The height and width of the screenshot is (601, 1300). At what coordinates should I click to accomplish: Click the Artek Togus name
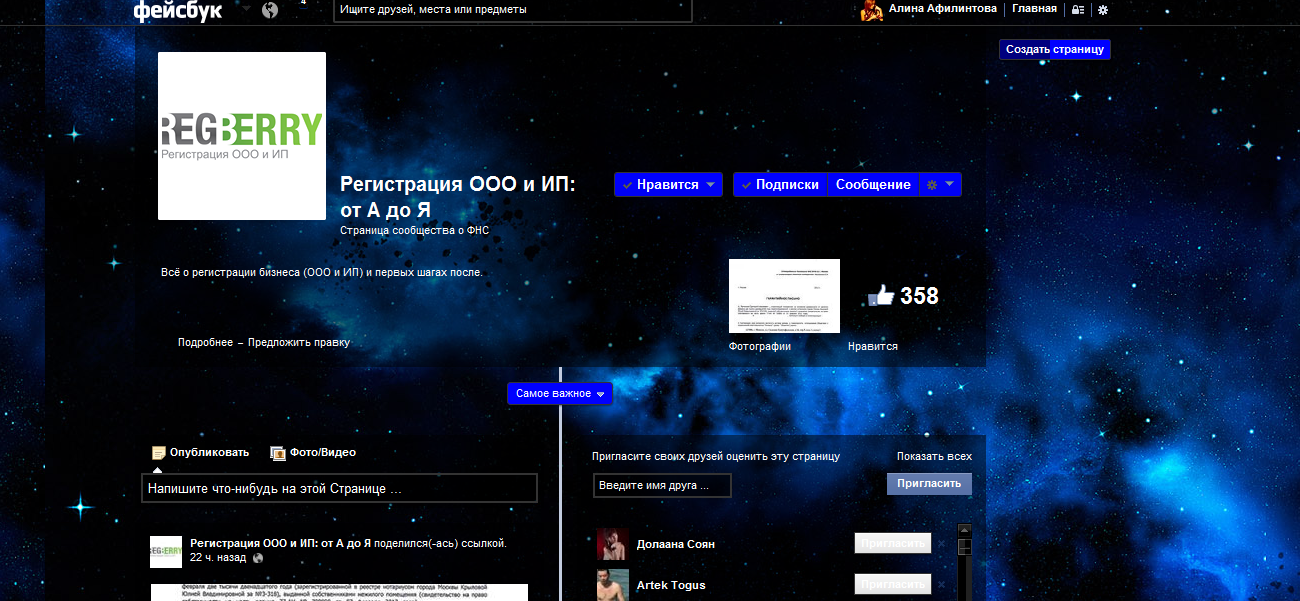pos(671,586)
